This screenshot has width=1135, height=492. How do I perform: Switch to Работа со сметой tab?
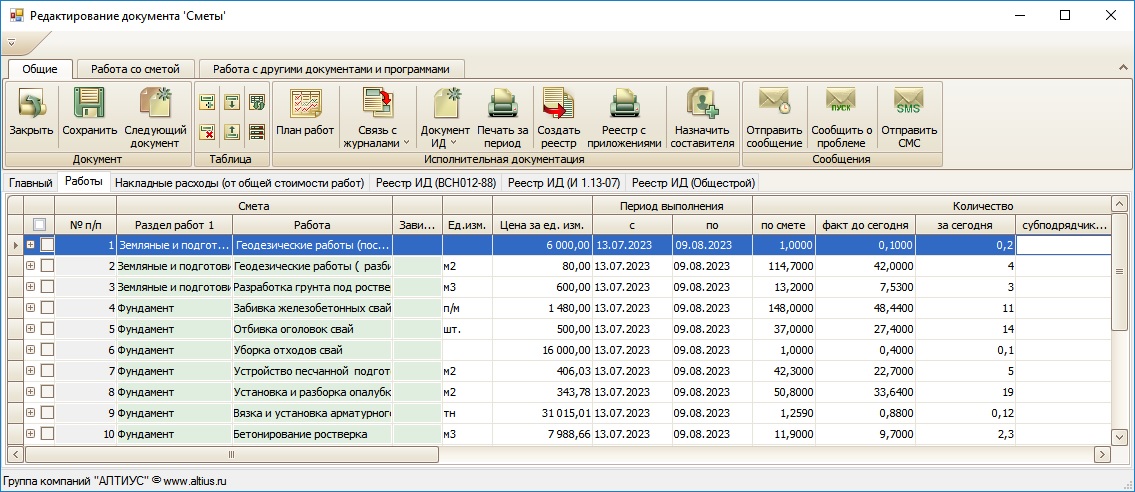click(135, 69)
